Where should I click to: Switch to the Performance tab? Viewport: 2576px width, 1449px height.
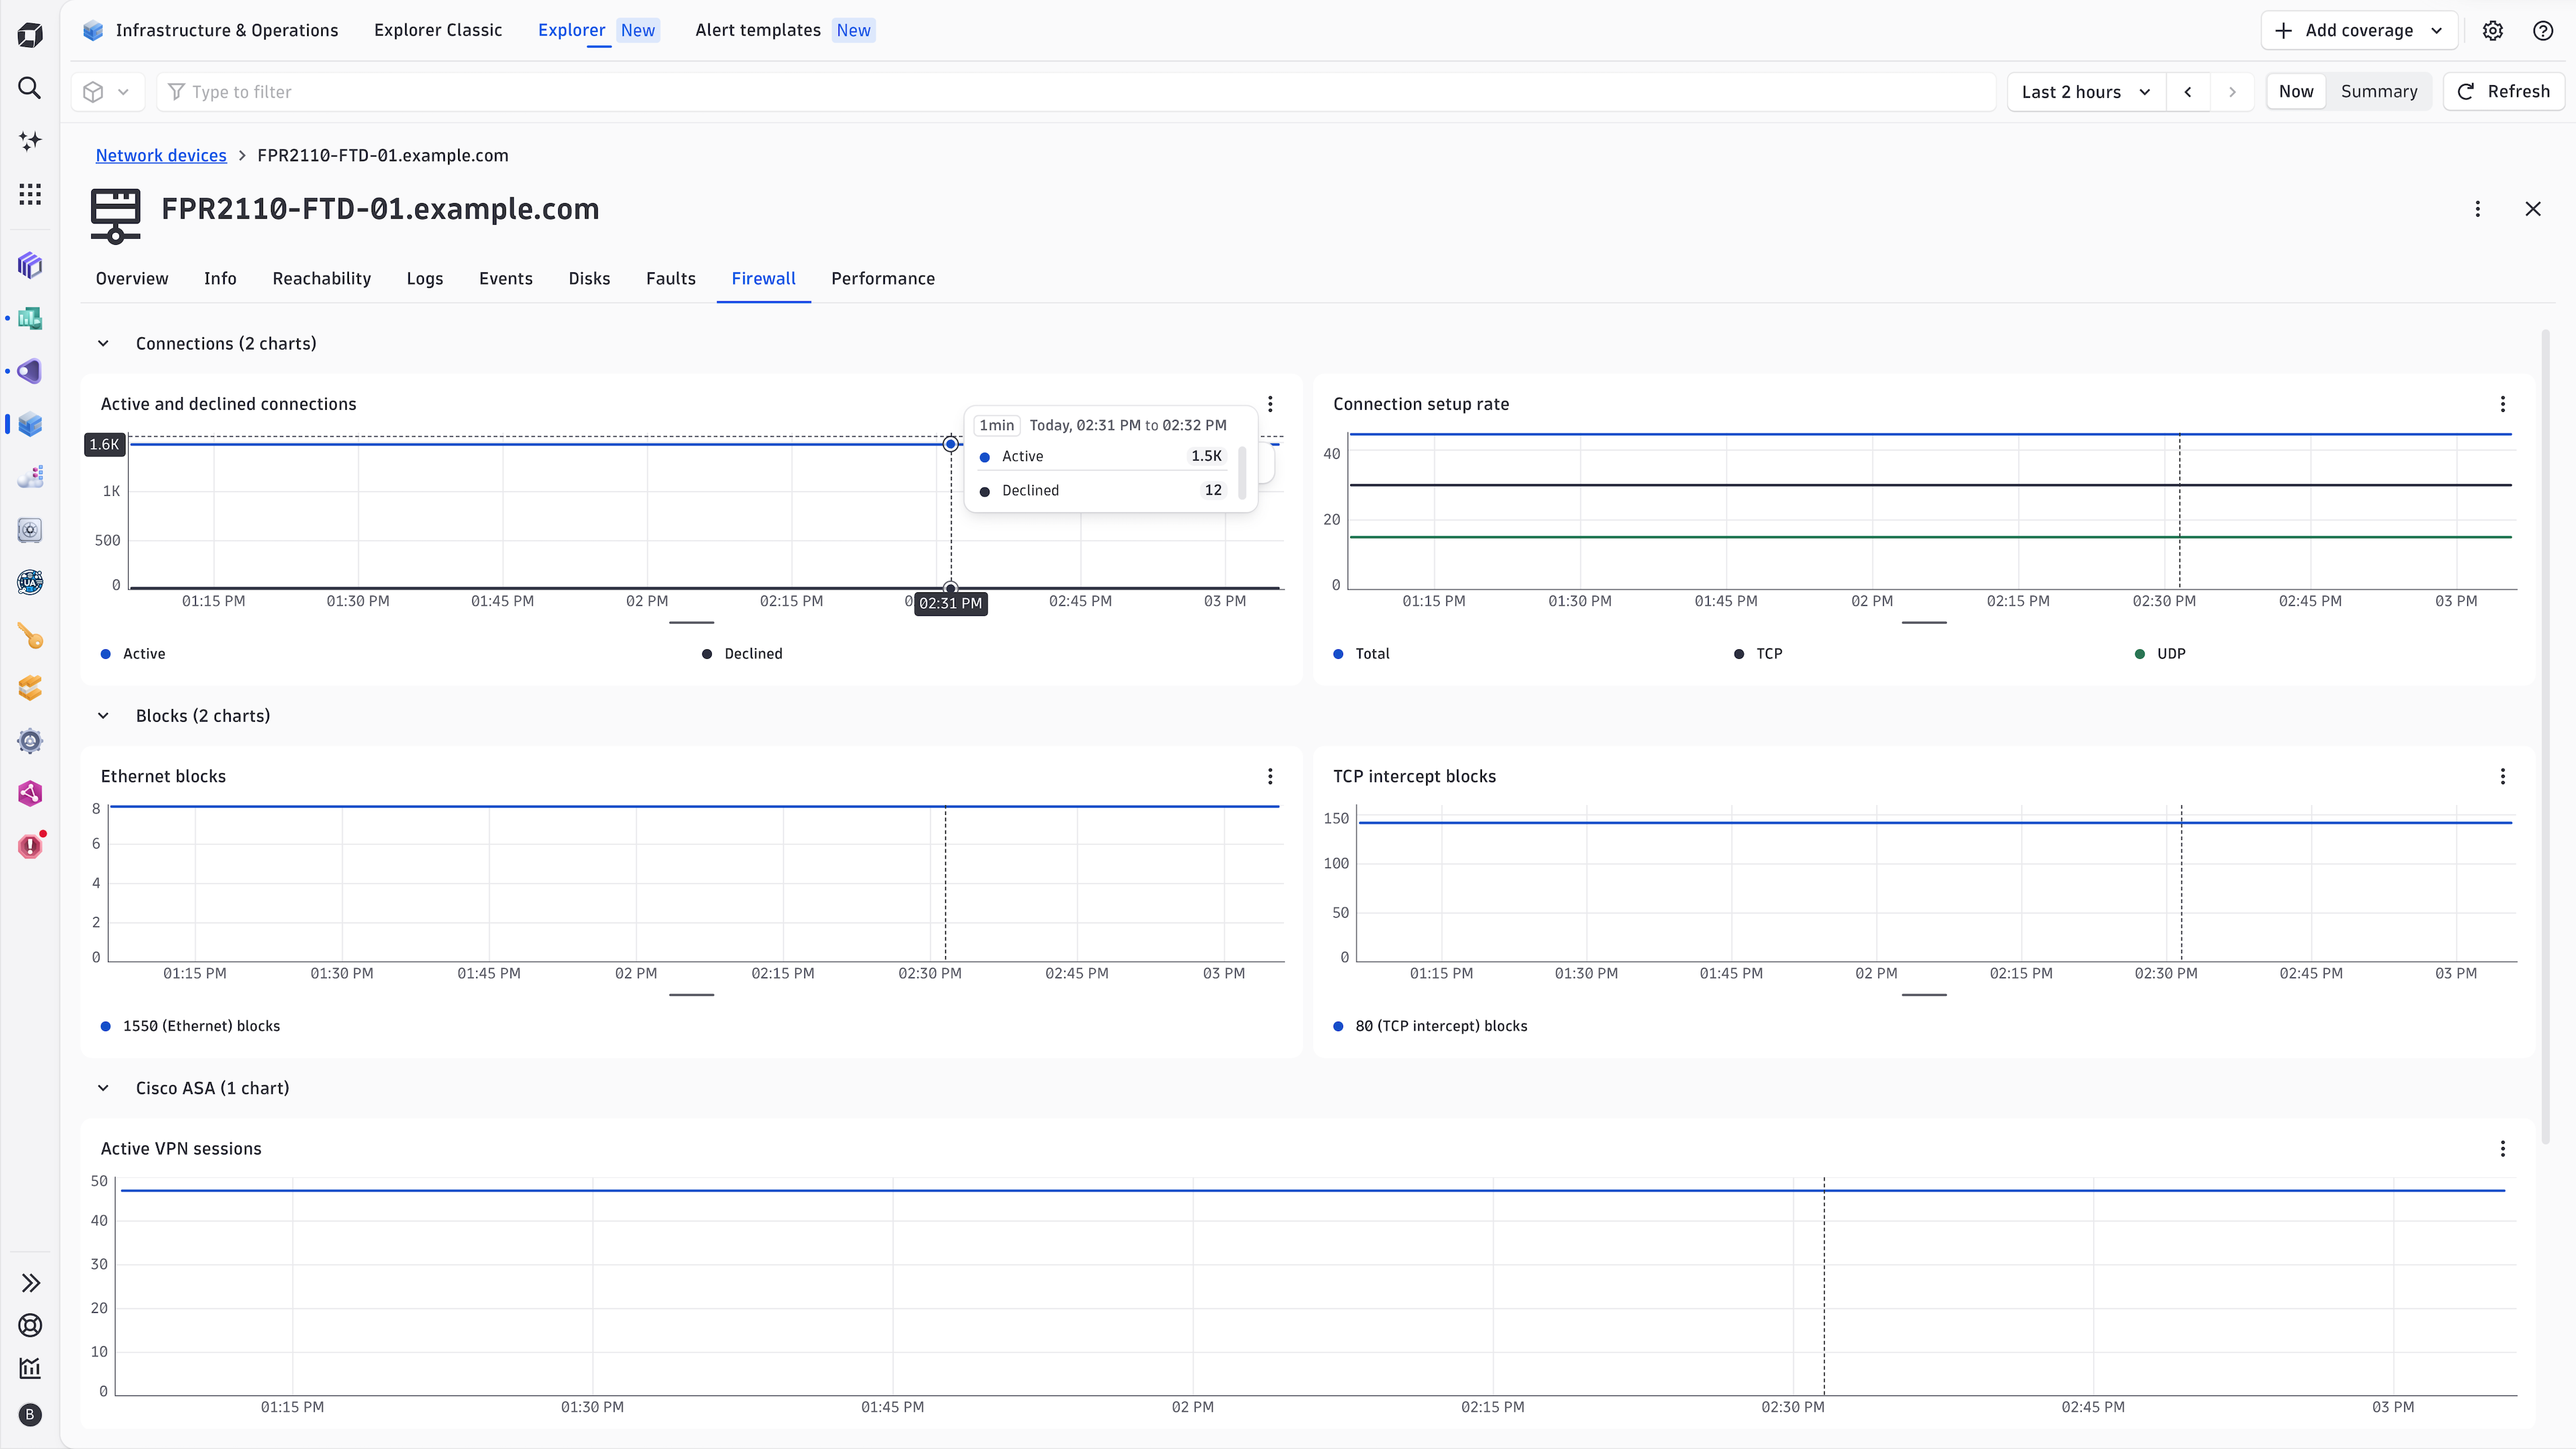(x=883, y=279)
